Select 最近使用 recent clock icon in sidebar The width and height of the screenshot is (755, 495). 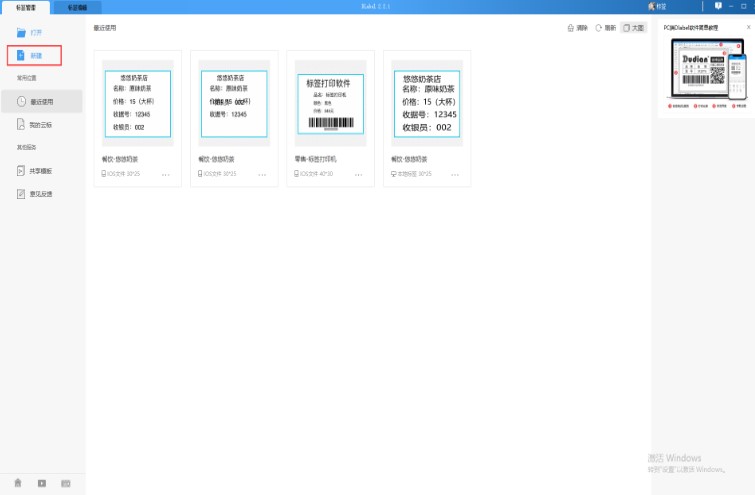click(x=21, y=102)
